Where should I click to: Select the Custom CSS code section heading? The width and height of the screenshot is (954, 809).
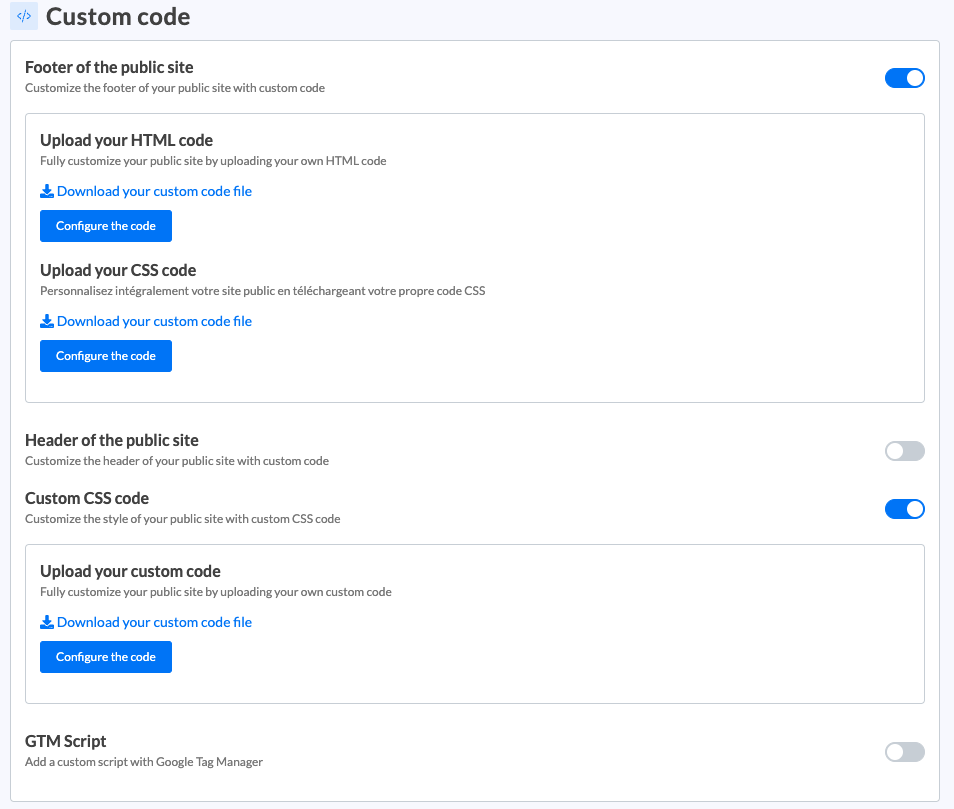coord(87,498)
